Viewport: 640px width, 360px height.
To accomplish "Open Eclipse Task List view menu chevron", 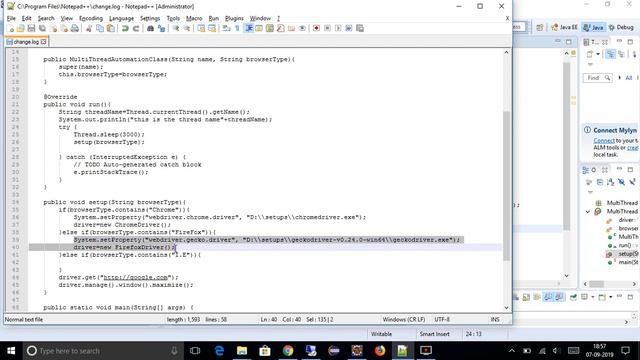I will coord(590,64).
